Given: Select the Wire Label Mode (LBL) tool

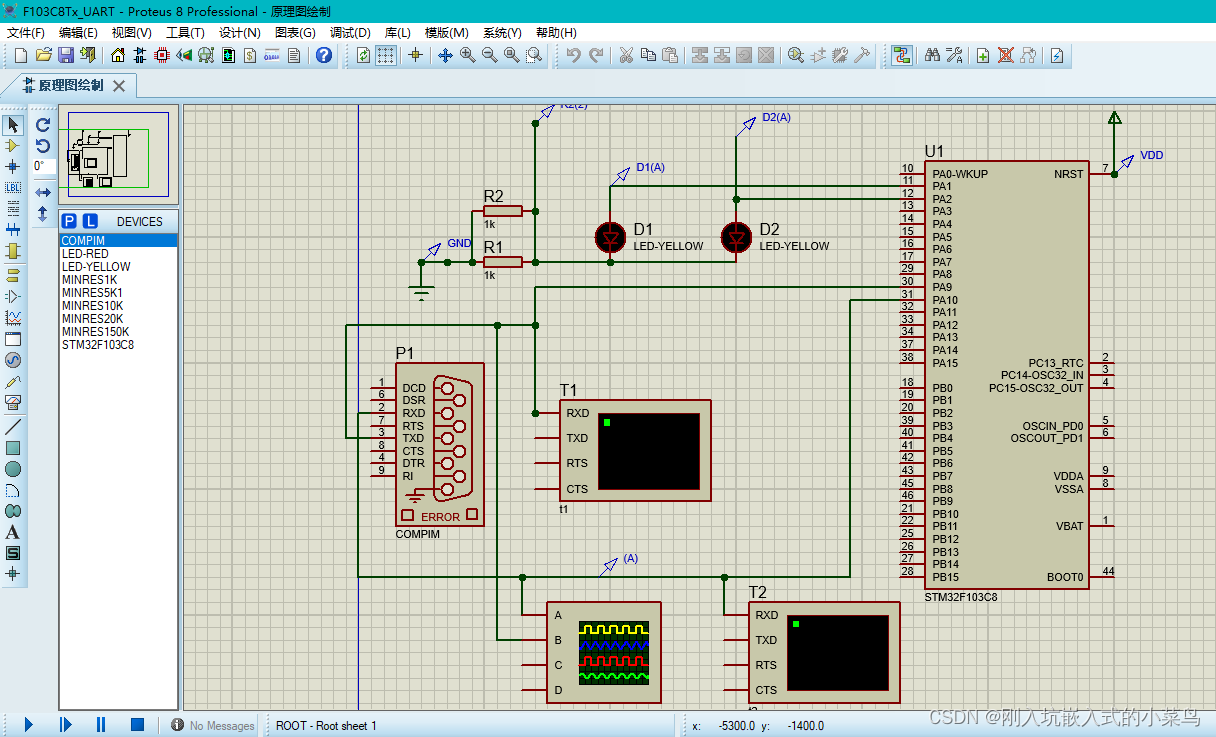Looking at the screenshot, I should (x=12, y=188).
